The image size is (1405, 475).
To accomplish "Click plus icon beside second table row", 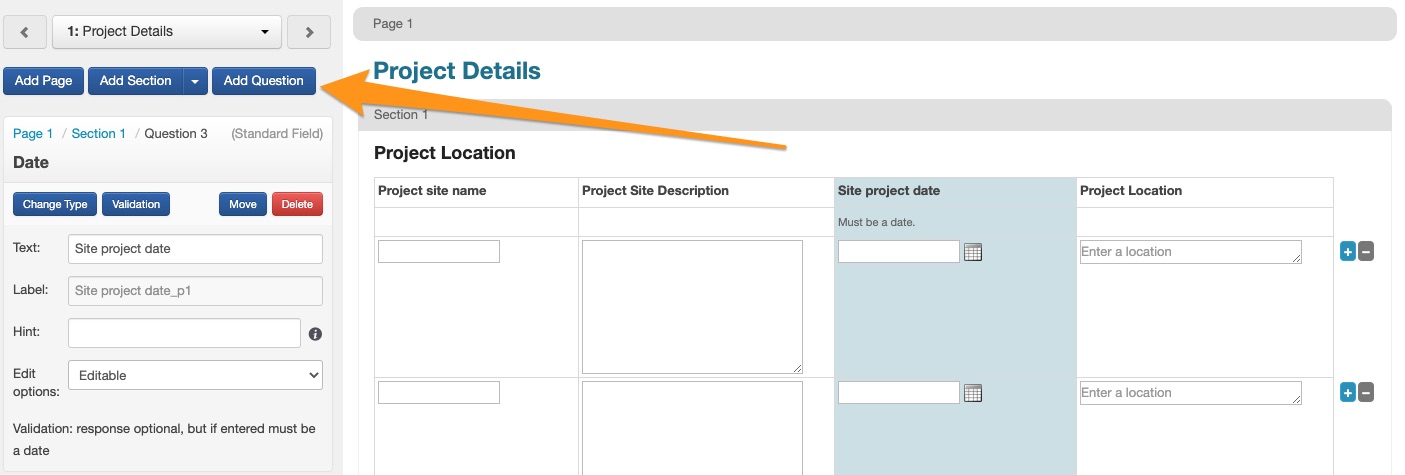I will pyautogui.click(x=1347, y=393).
